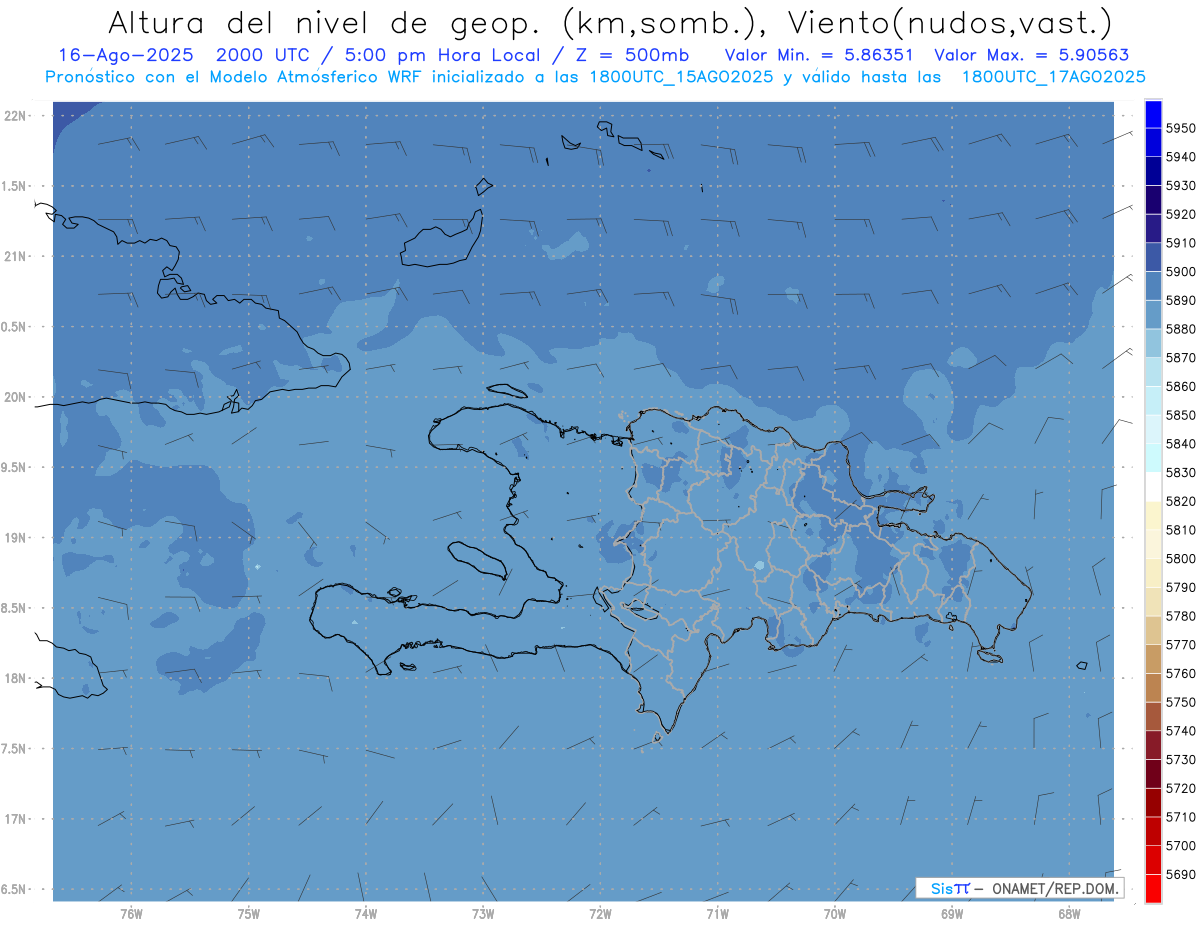Click the '68W' longitude axis label
The height and width of the screenshot is (927, 1200).
pos(1069,914)
